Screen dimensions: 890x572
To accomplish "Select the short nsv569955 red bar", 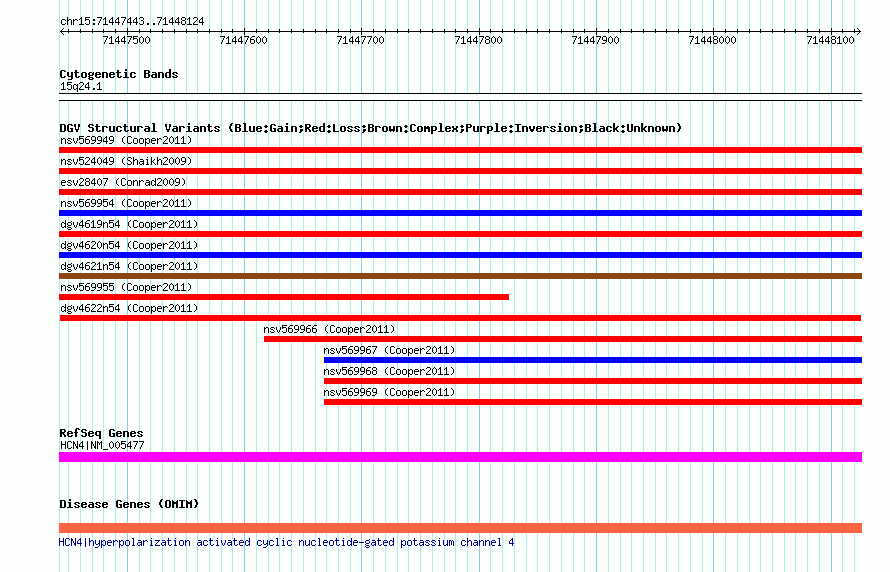I will click(284, 297).
